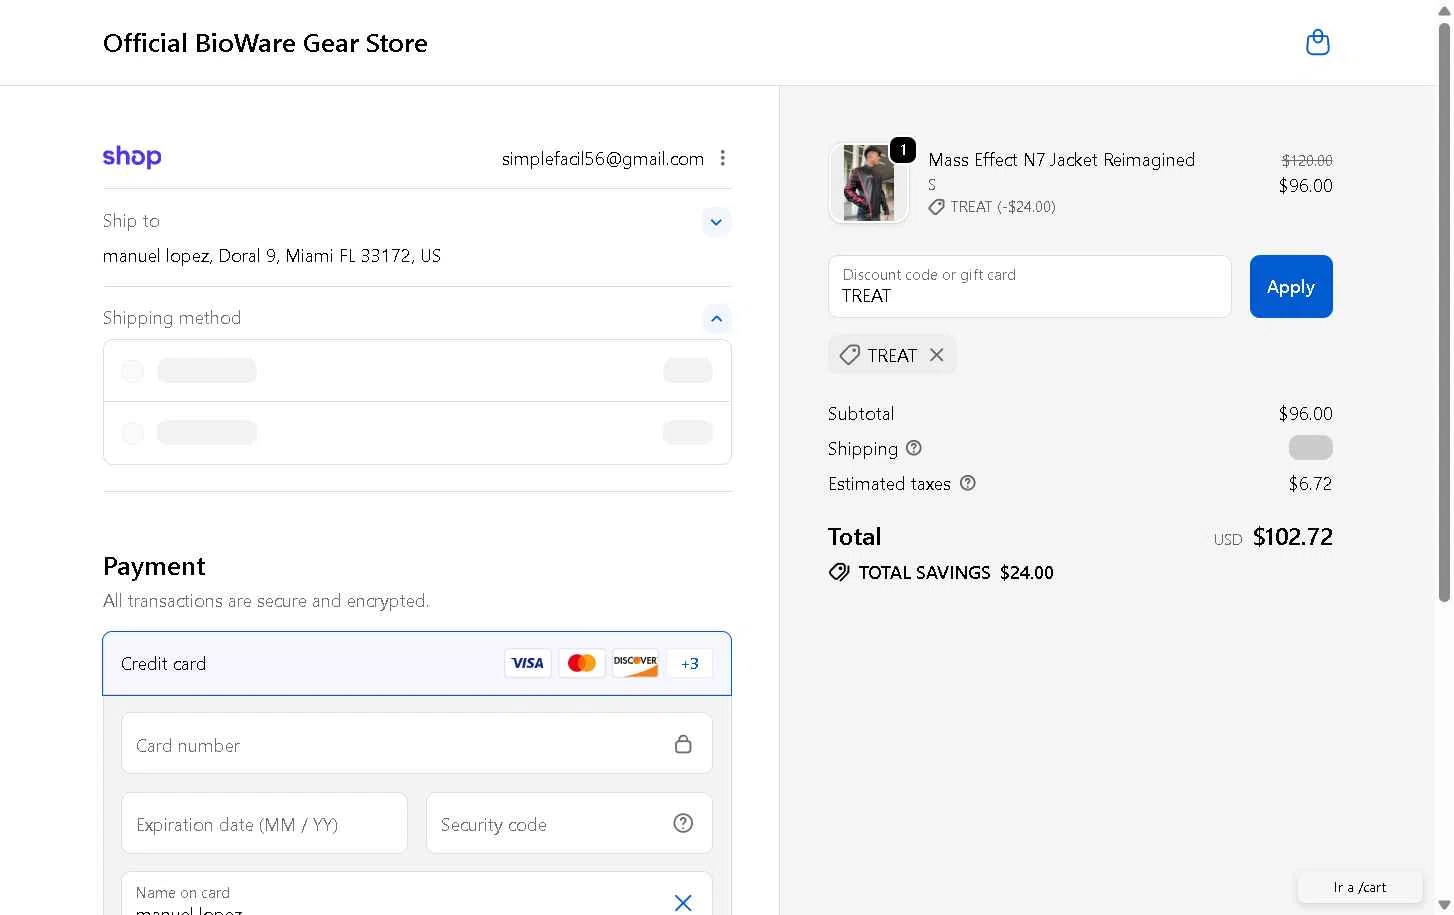Click the Mass Effect N7 Jacket thumbnail
1454x915 pixels.
tap(868, 183)
